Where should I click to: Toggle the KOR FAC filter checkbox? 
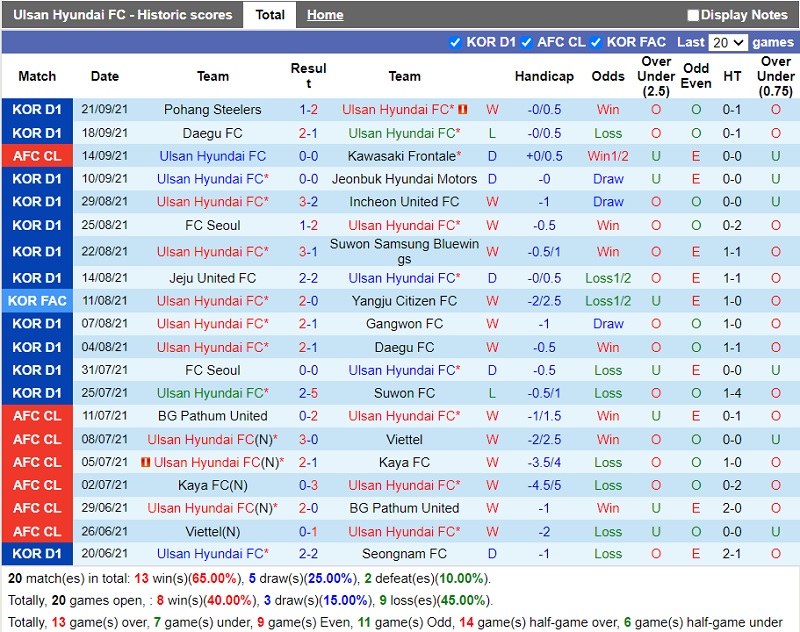pos(596,42)
